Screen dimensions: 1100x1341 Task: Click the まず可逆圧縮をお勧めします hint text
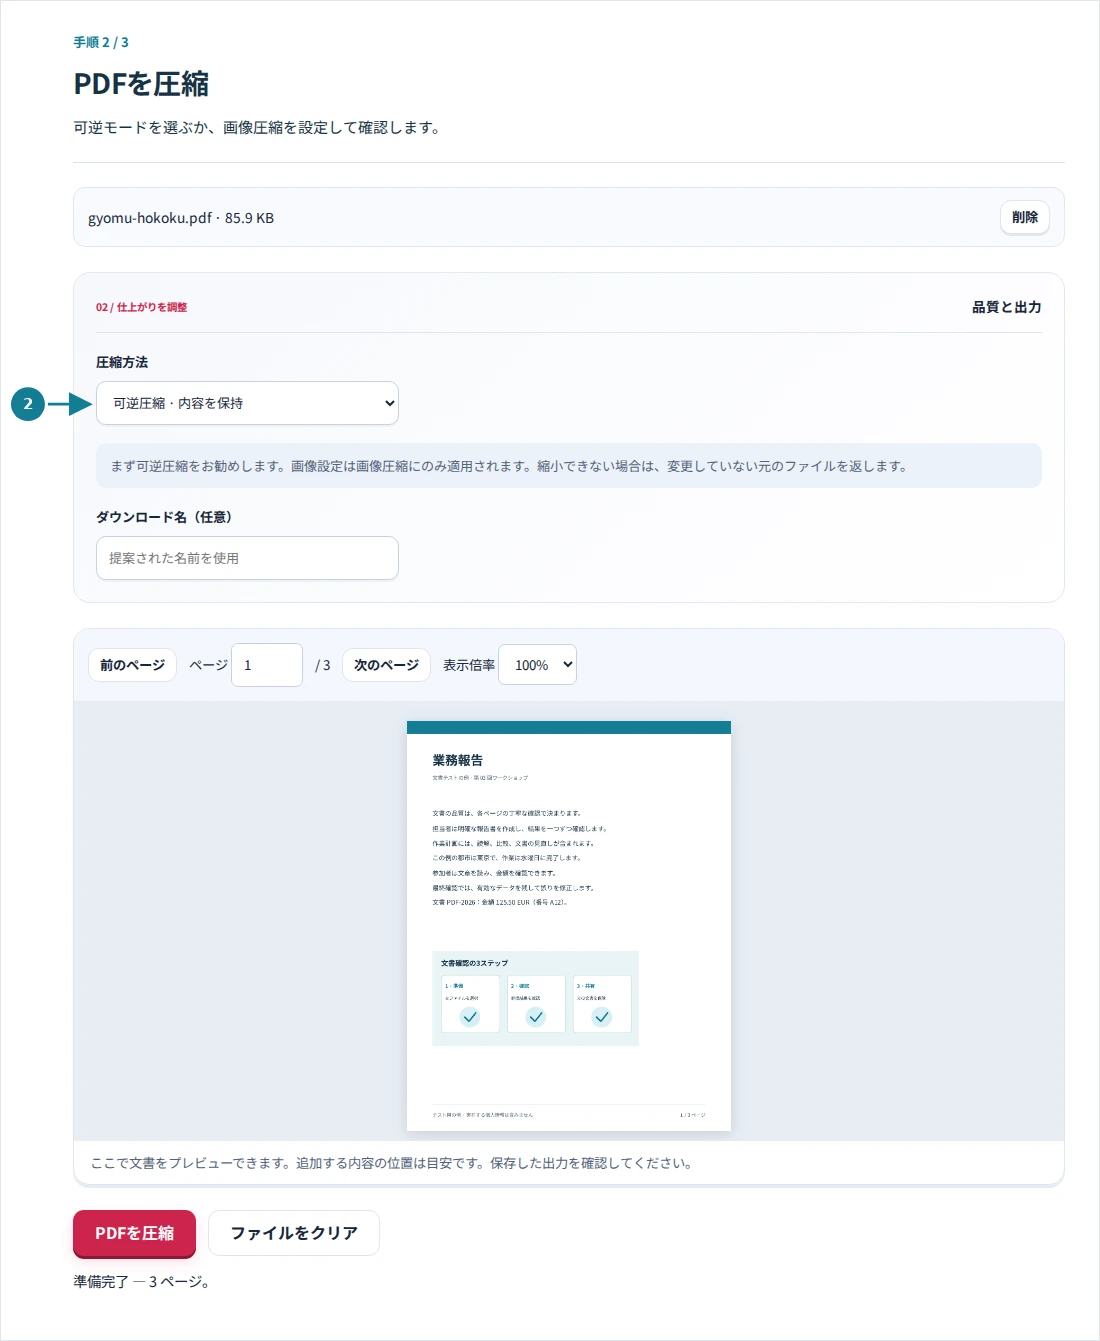(508, 466)
